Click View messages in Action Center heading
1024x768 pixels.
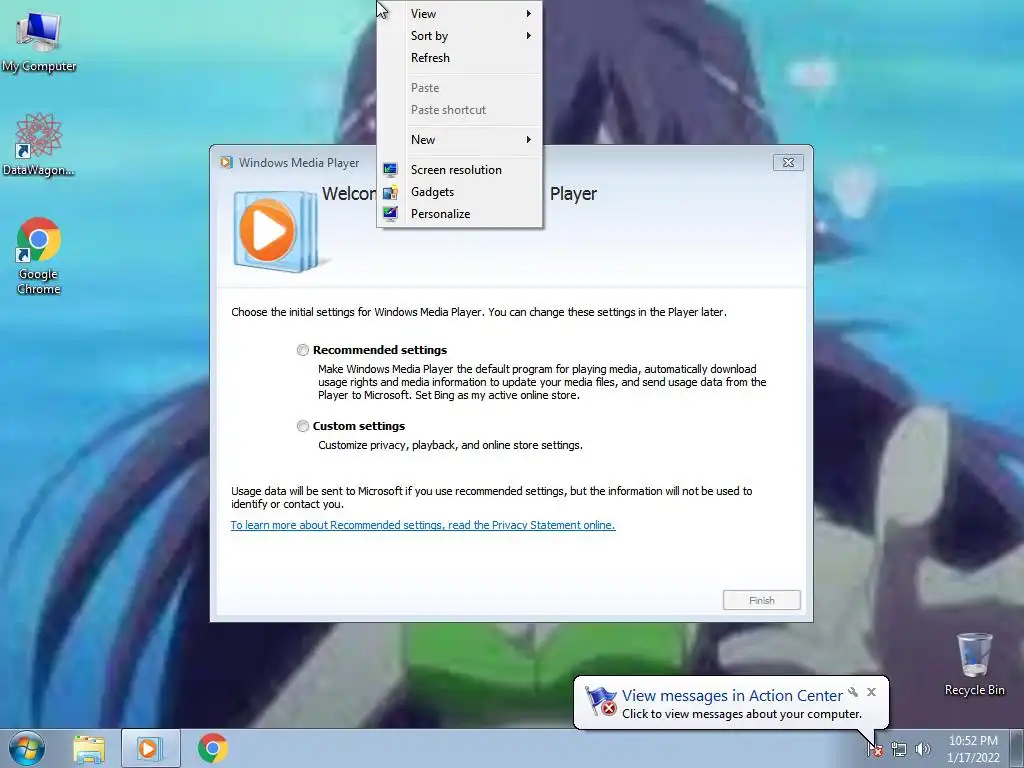(732, 696)
